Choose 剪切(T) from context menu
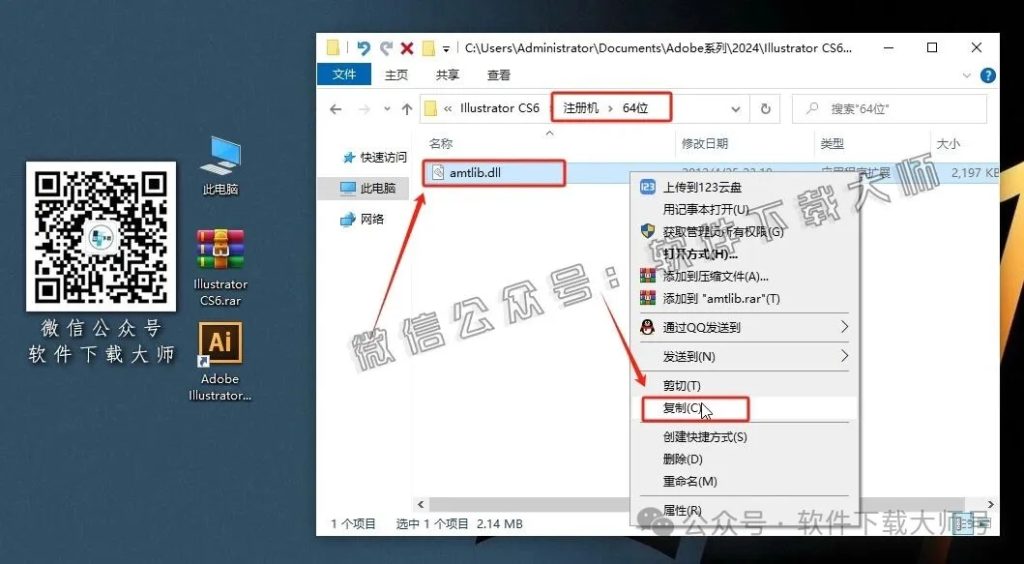This screenshot has width=1024, height=564. click(681, 386)
